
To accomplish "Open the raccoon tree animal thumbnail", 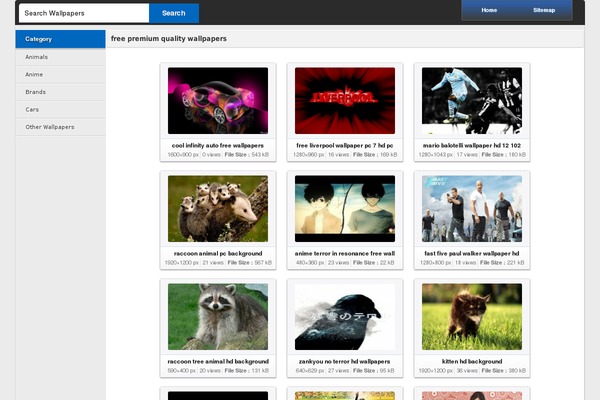I will click(218, 317).
